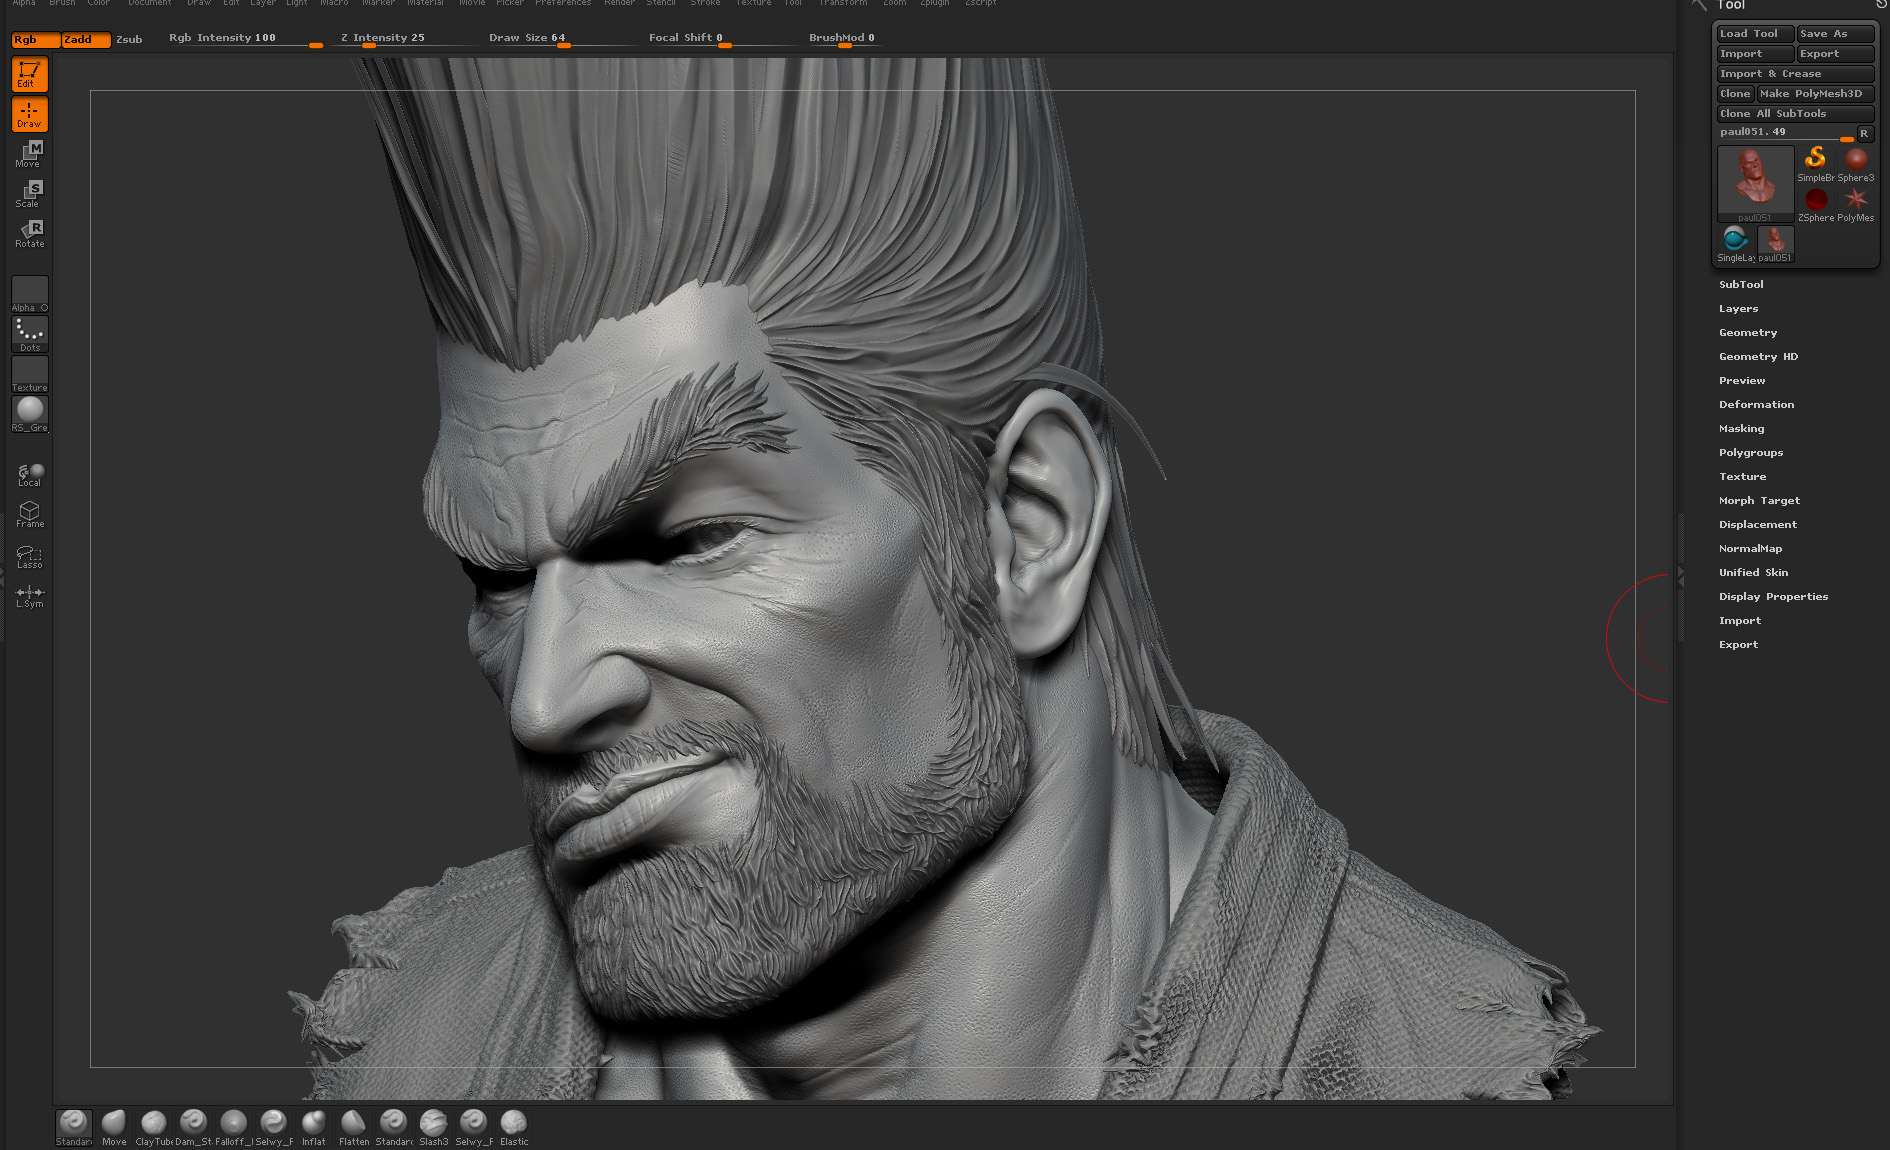This screenshot has width=1890, height=1150.
Task: Pick the Sphere3D tool icon
Action: point(1856,164)
